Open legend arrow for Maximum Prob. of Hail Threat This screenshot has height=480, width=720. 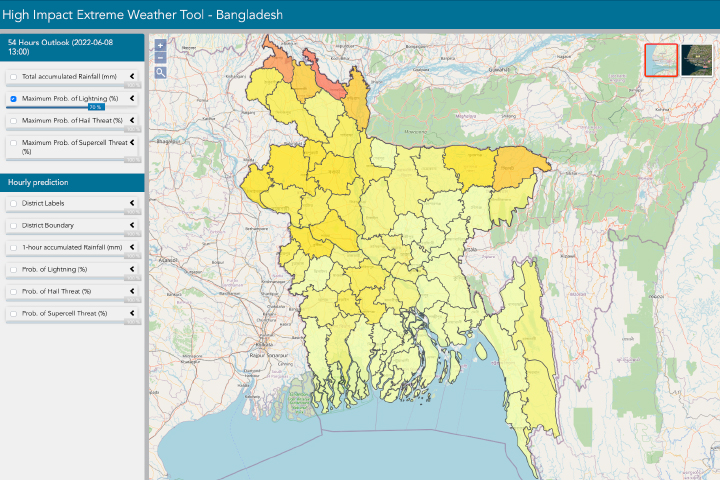coord(132,120)
